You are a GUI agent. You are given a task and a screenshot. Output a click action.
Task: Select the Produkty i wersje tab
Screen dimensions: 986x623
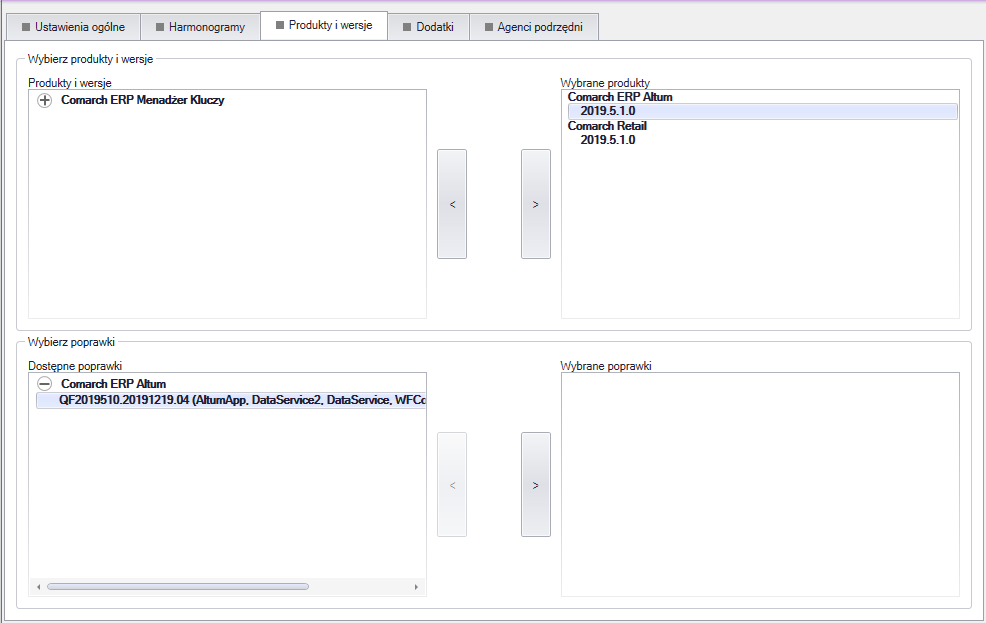324,25
